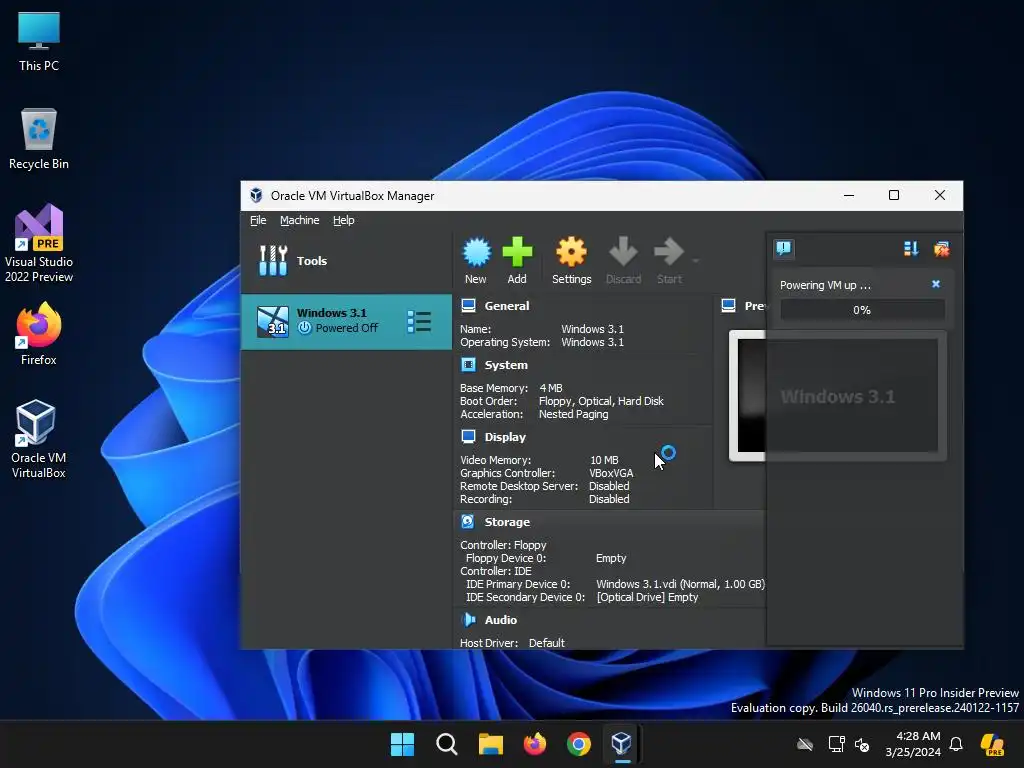Click the Video Memory 10 MB value

[604, 460]
